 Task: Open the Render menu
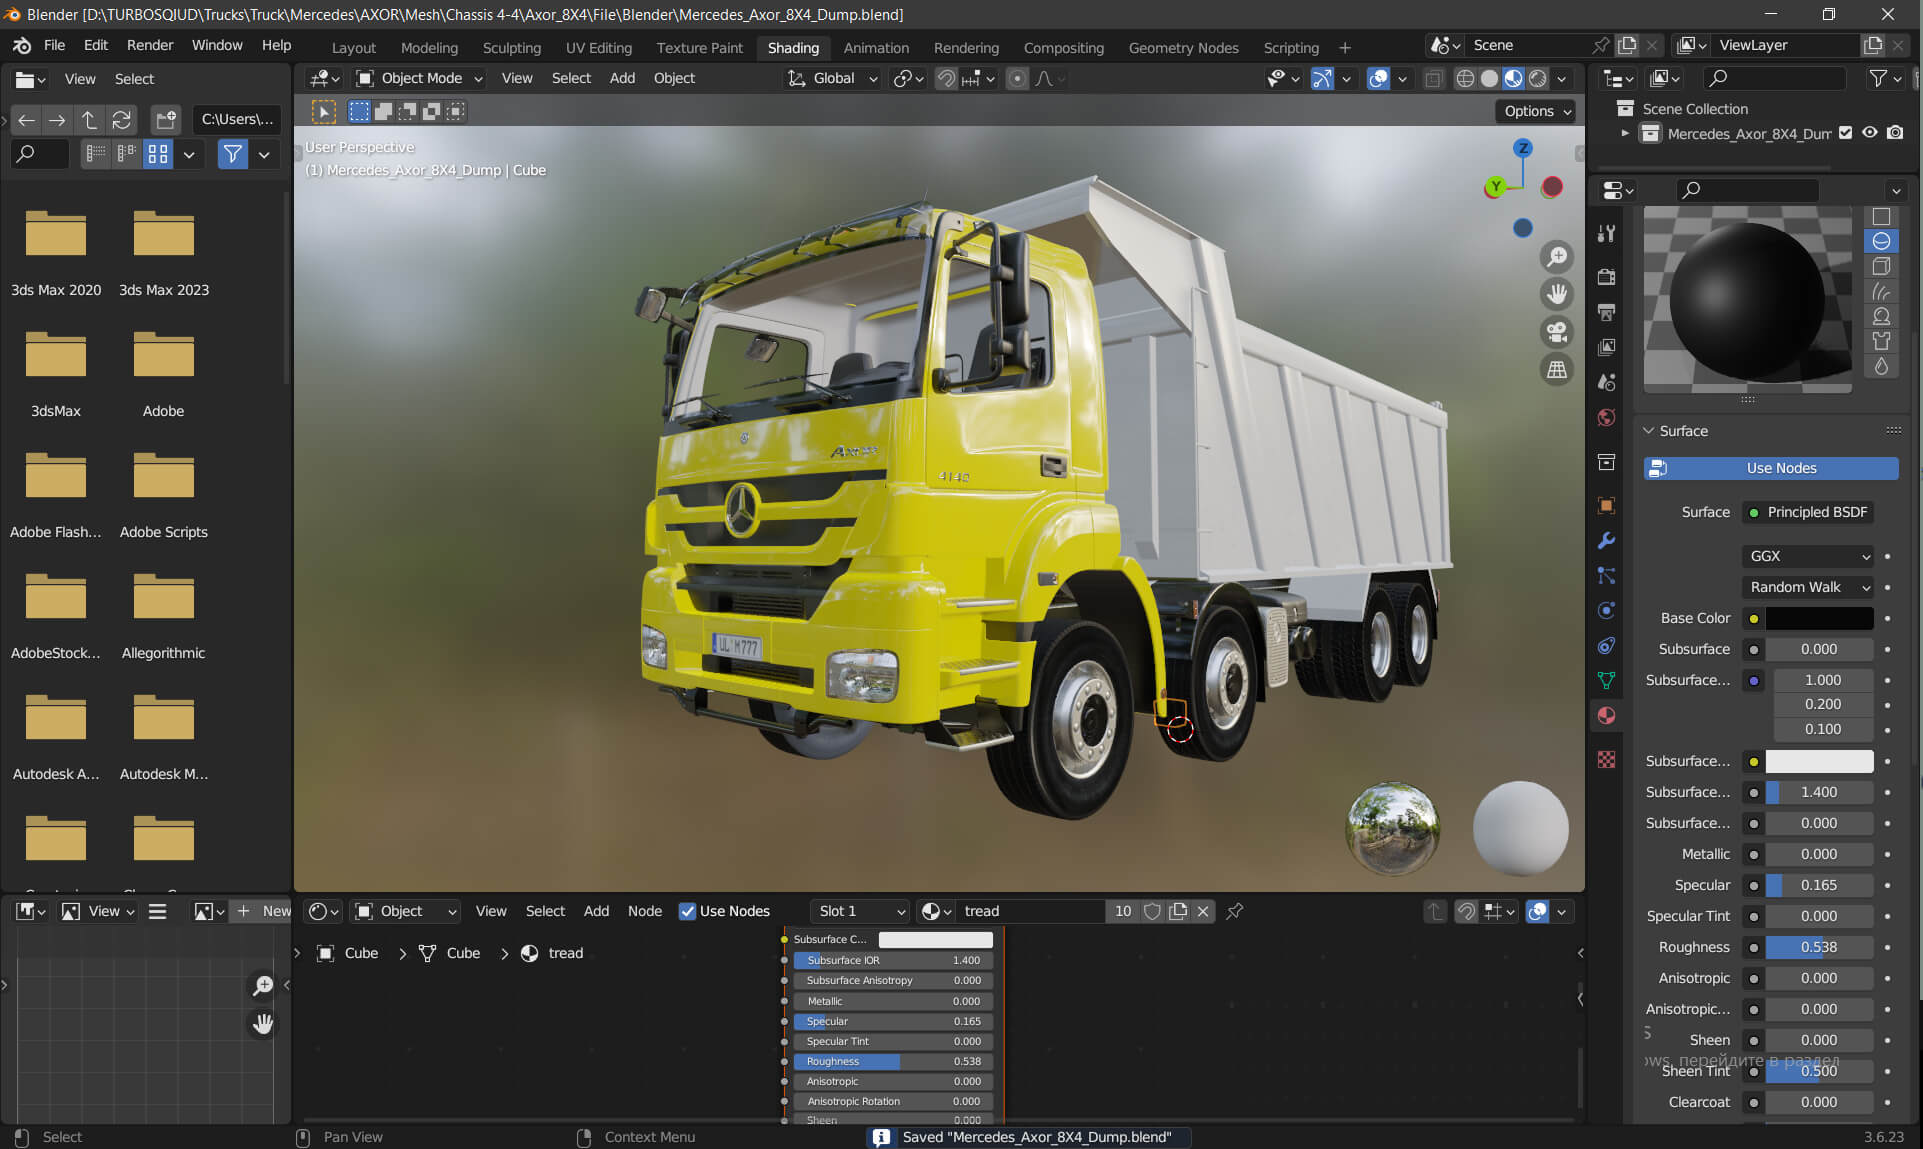[x=149, y=45]
